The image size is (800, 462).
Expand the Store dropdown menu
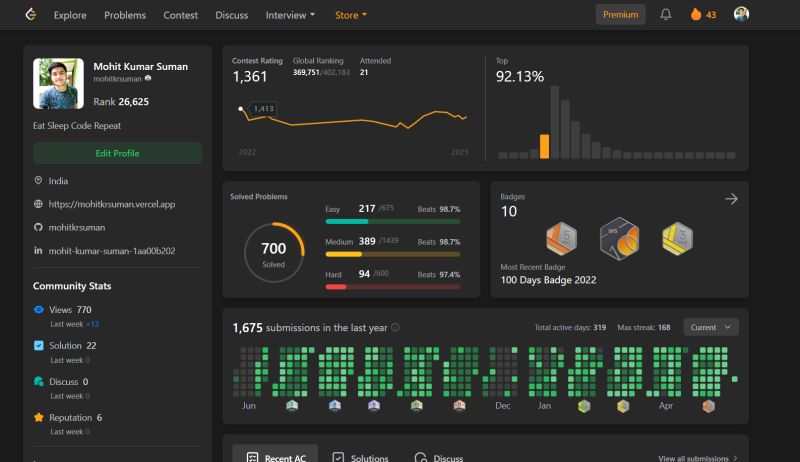point(351,15)
